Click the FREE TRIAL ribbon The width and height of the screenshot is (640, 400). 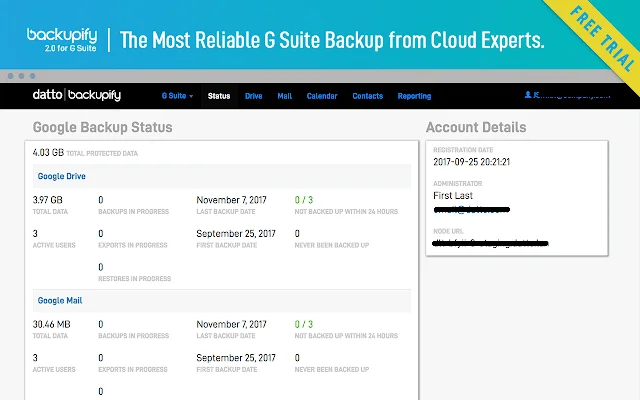[603, 39]
